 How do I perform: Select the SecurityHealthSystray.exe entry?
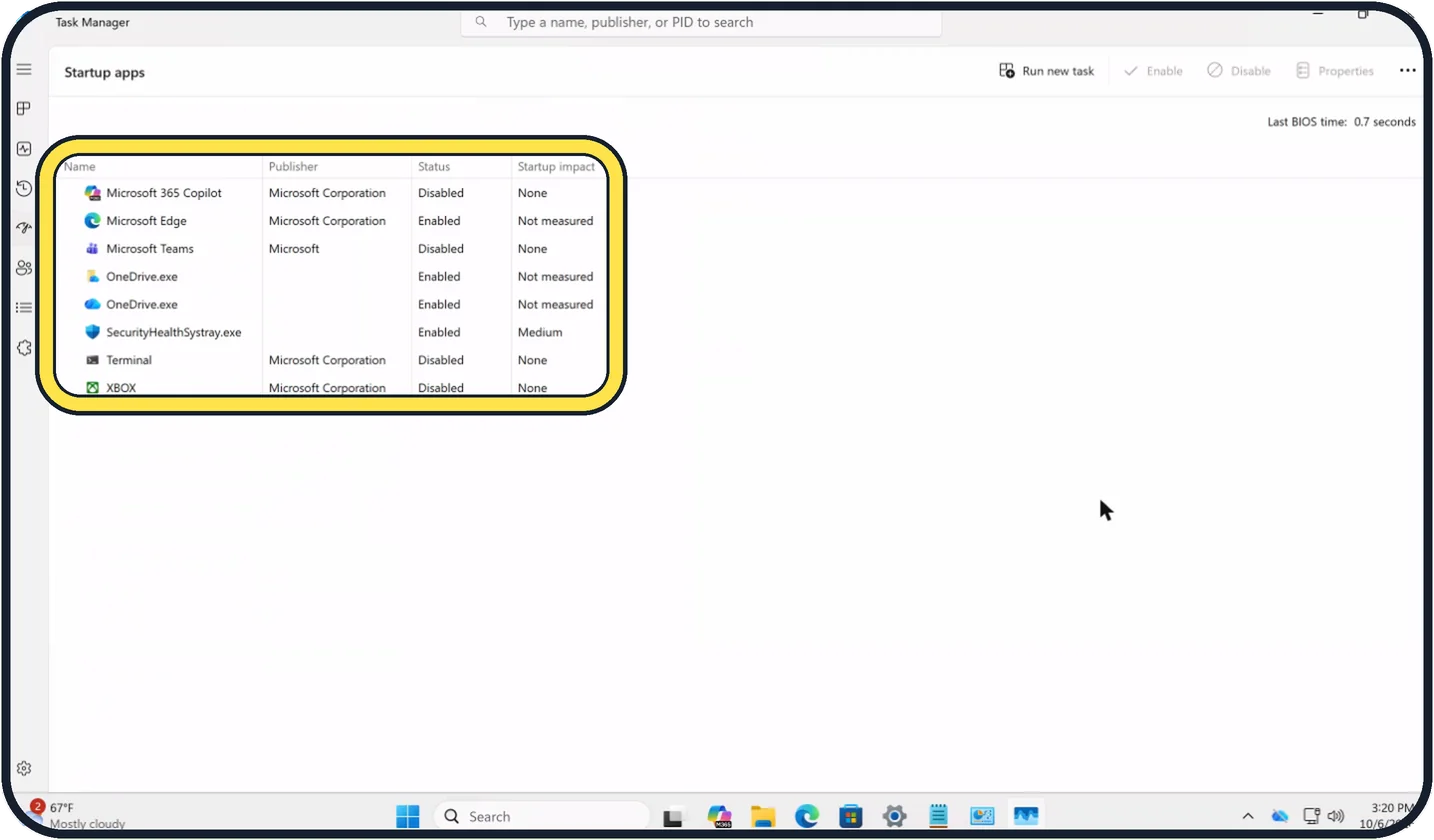331,332
